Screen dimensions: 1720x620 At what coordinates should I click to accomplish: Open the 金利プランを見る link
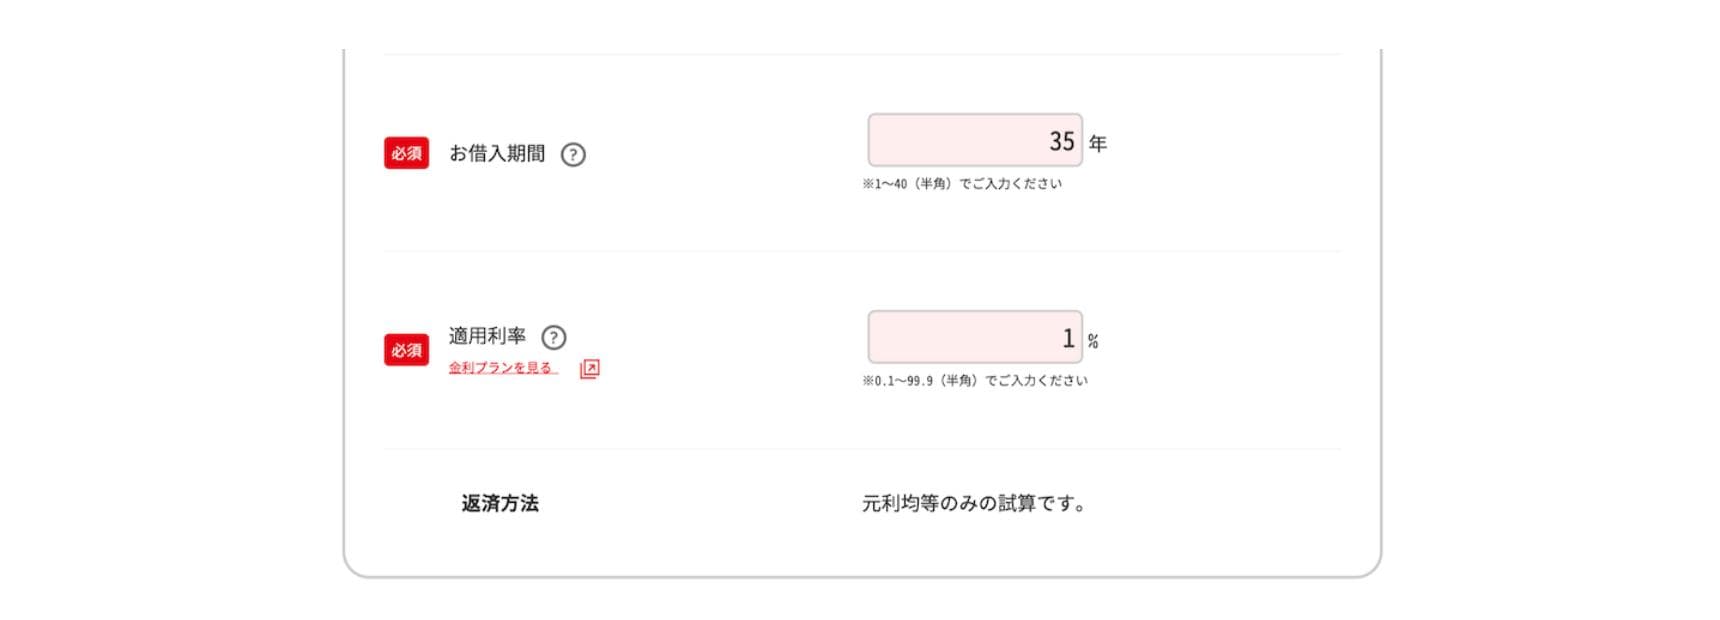click(x=503, y=368)
